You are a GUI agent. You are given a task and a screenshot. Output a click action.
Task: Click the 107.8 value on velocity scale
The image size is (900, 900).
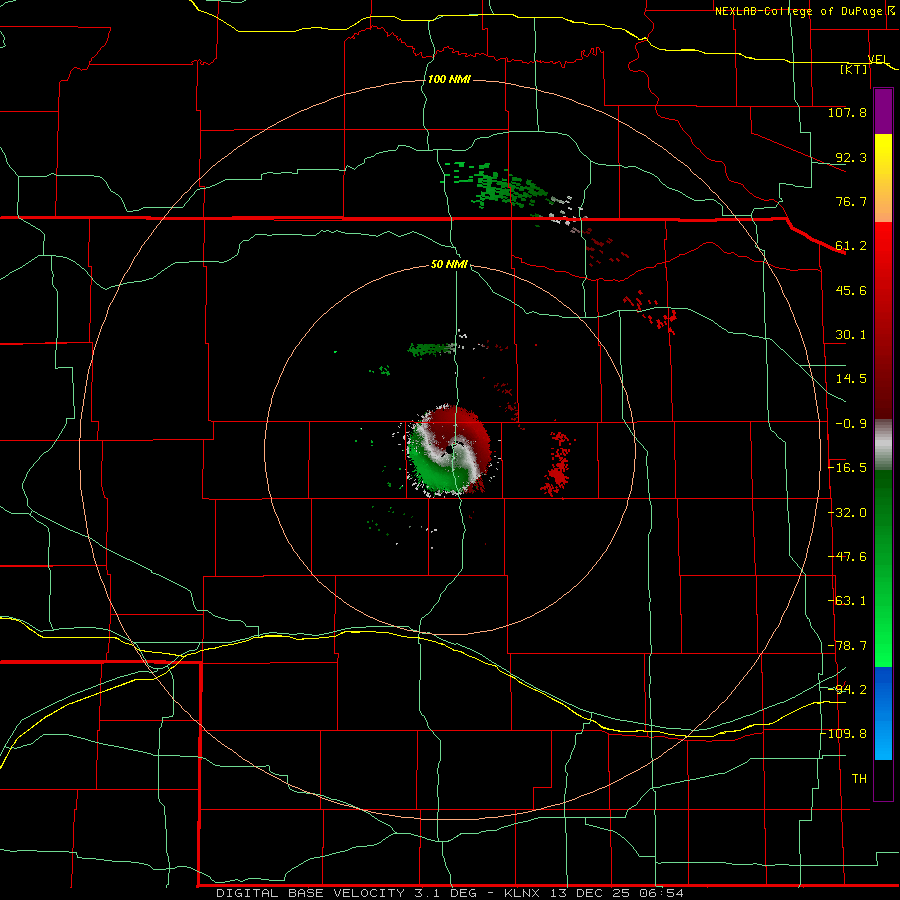847,112
